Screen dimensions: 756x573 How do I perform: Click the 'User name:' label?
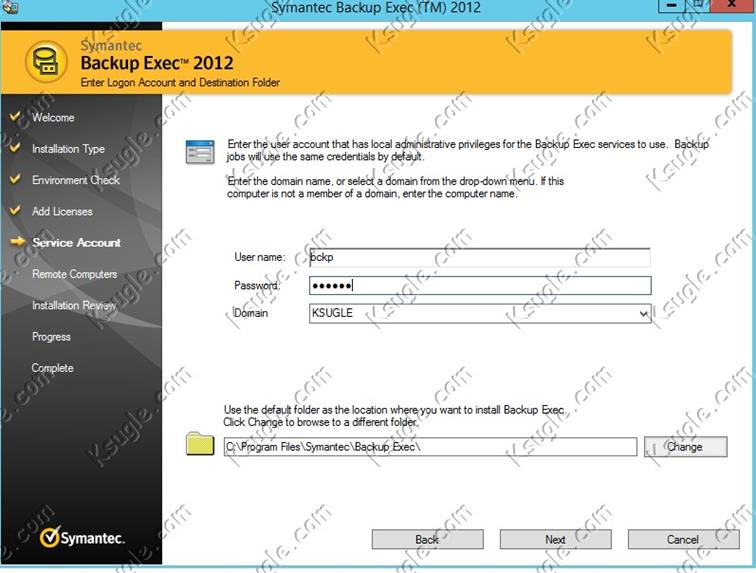[259, 257]
